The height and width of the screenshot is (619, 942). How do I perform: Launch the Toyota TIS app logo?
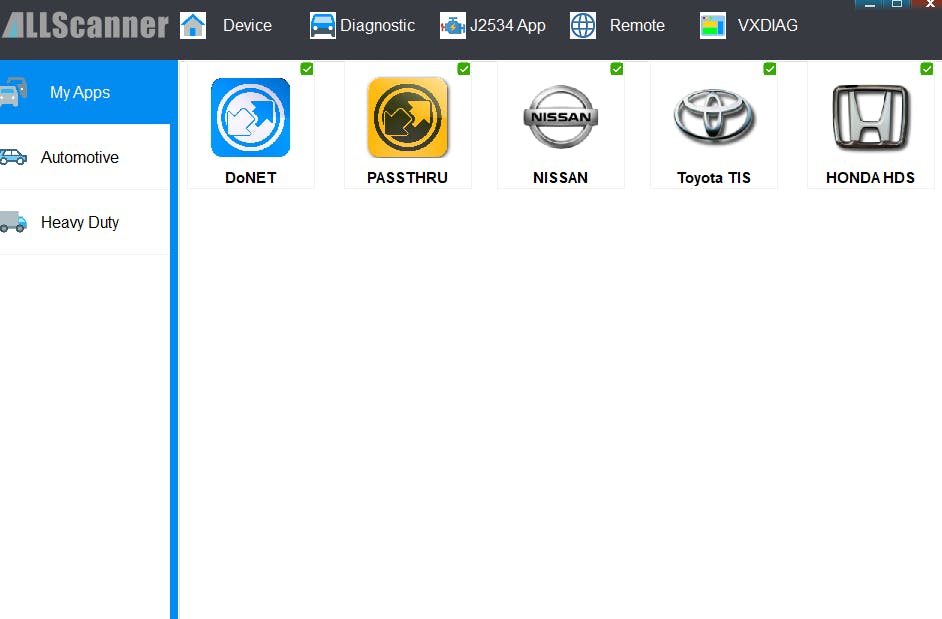pyautogui.click(x=713, y=117)
